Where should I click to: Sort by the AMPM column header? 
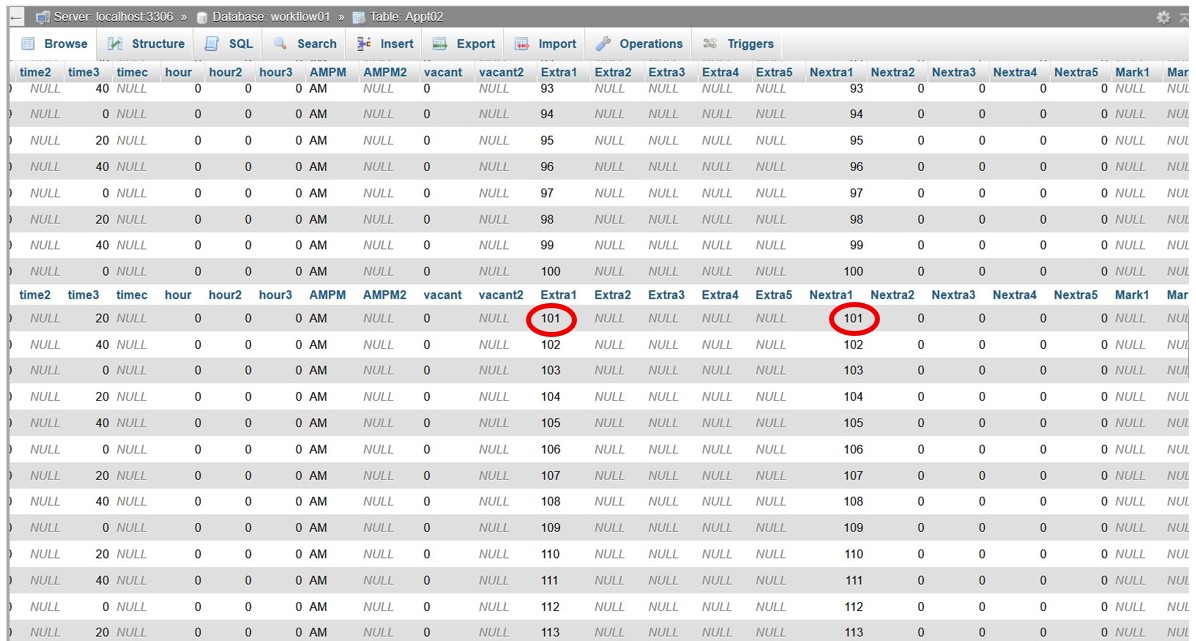pos(327,72)
